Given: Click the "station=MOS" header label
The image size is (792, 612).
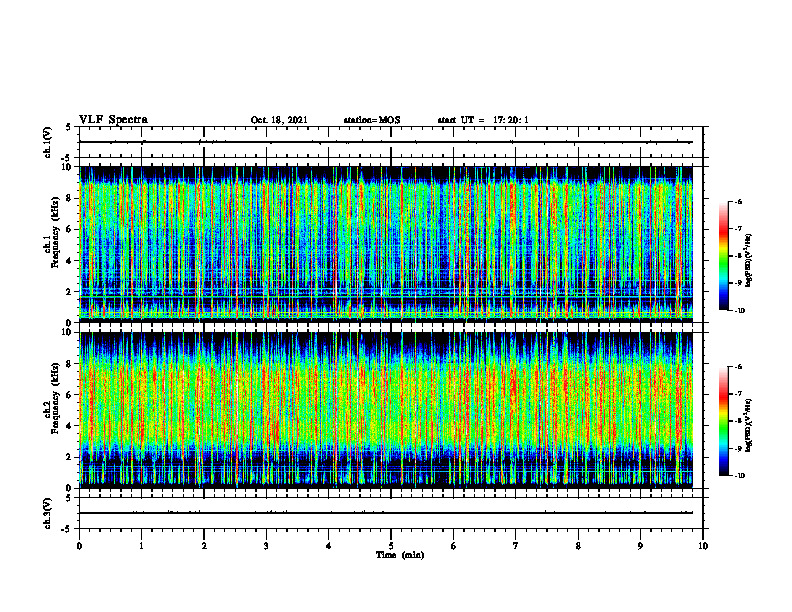Looking at the screenshot, I should pos(372,120).
